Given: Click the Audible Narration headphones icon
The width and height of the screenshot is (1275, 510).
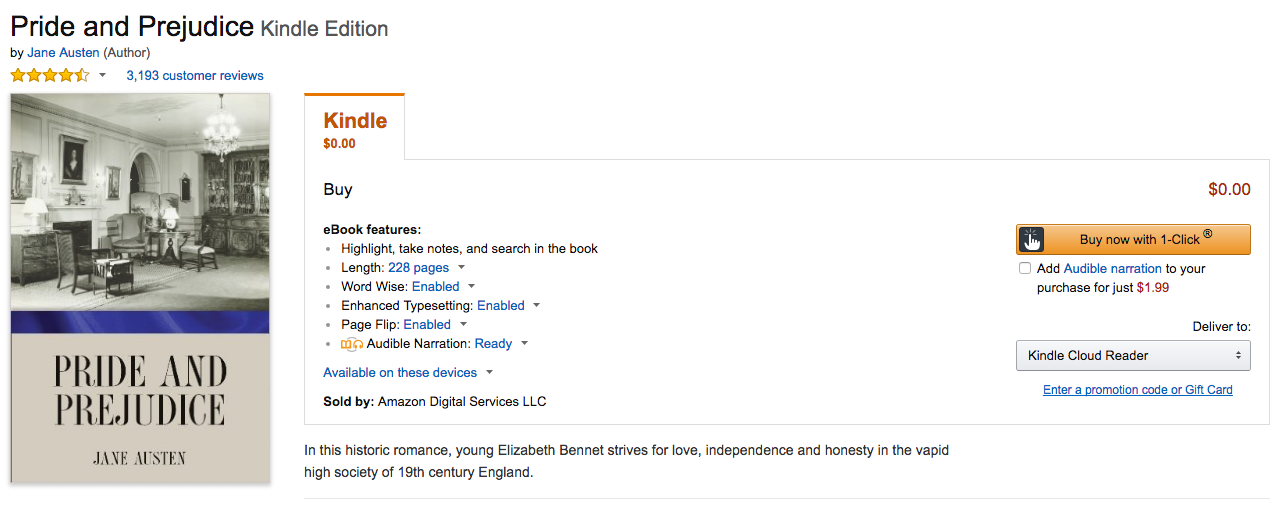Looking at the screenshot, I should pos(351,344).
